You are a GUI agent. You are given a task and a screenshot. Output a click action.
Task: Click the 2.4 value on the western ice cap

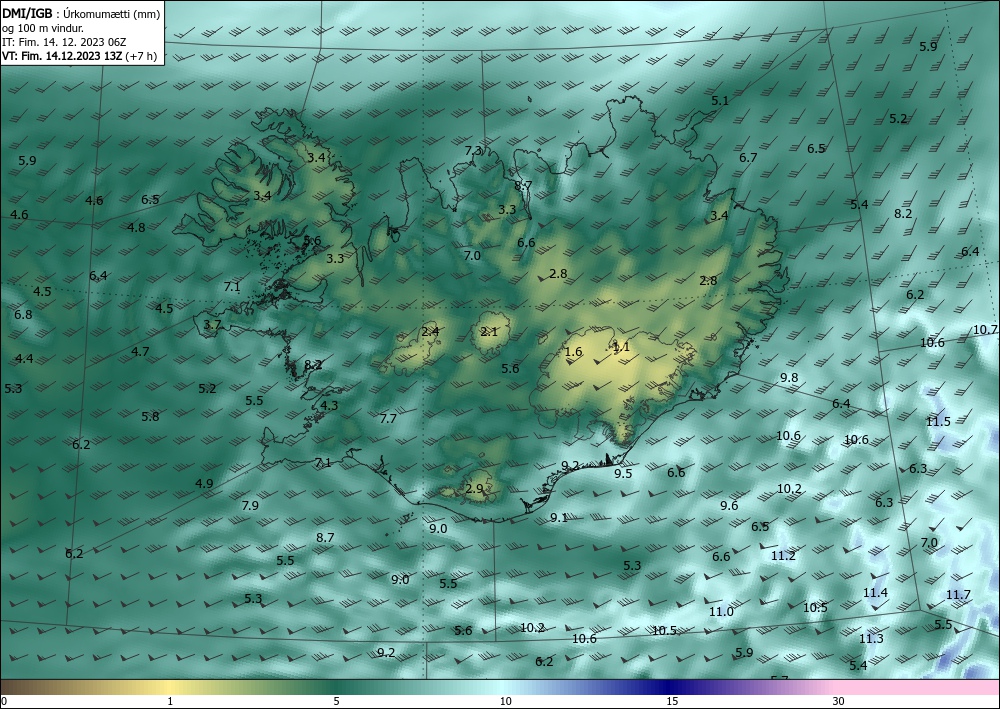[430, 331]
